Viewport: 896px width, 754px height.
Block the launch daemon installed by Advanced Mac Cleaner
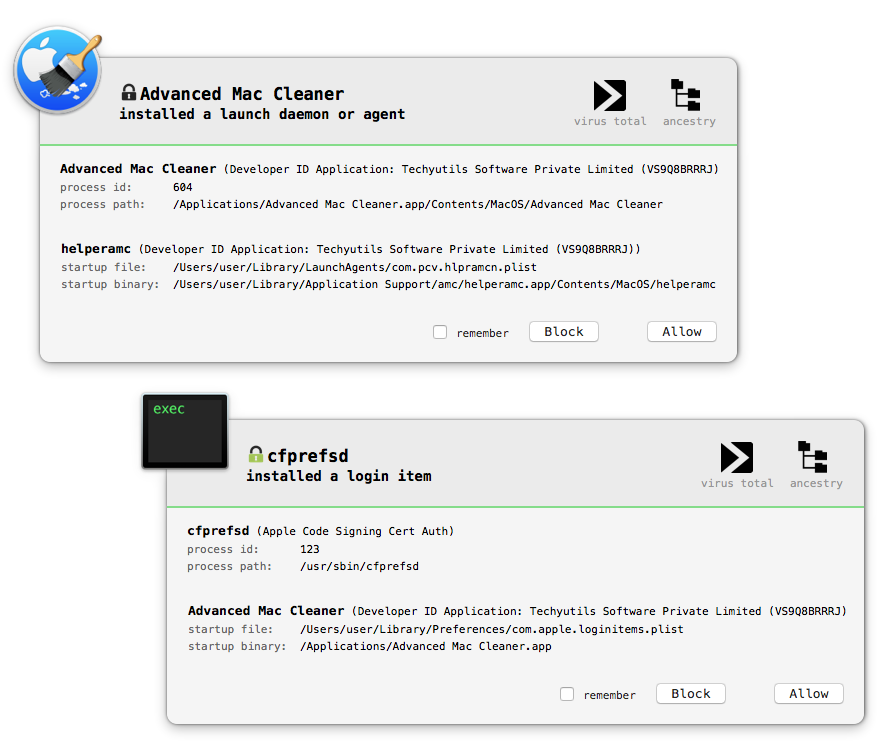click(563, 332)
